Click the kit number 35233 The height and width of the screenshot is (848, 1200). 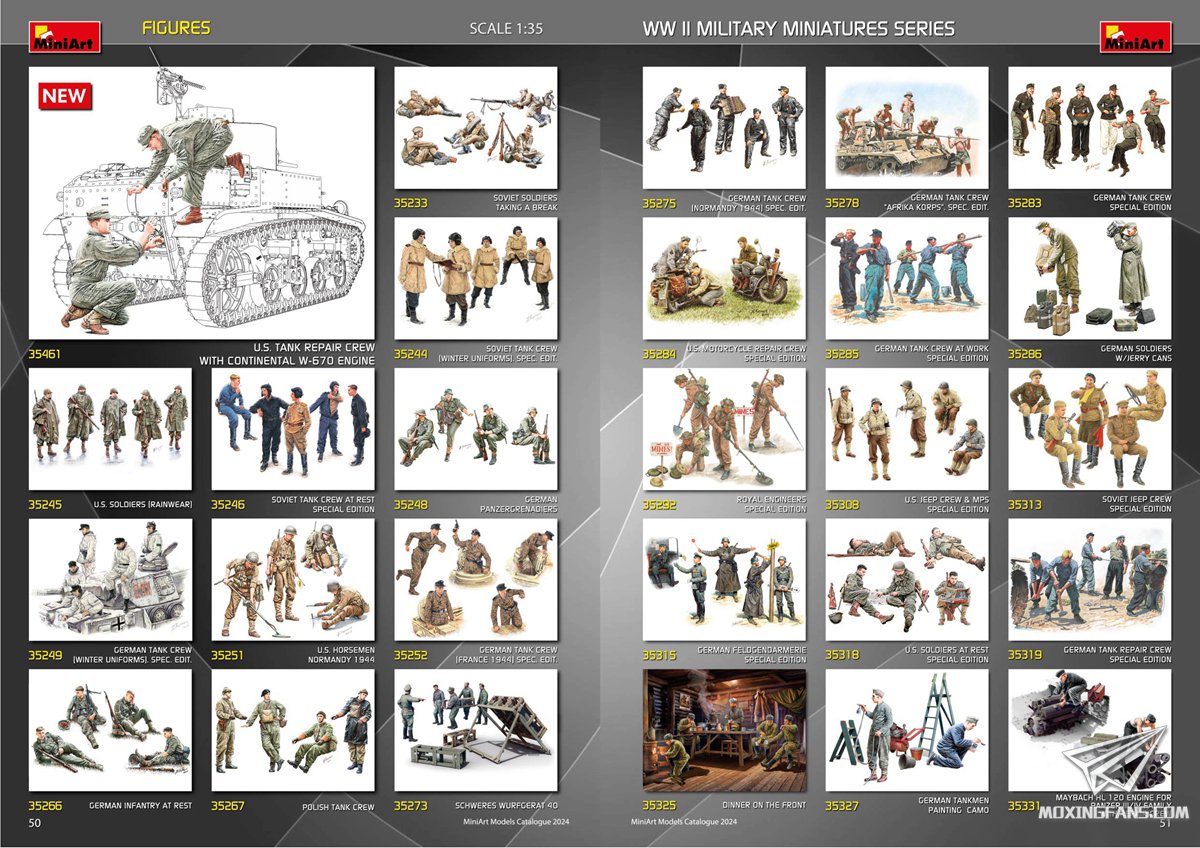(x=411, y=203)
